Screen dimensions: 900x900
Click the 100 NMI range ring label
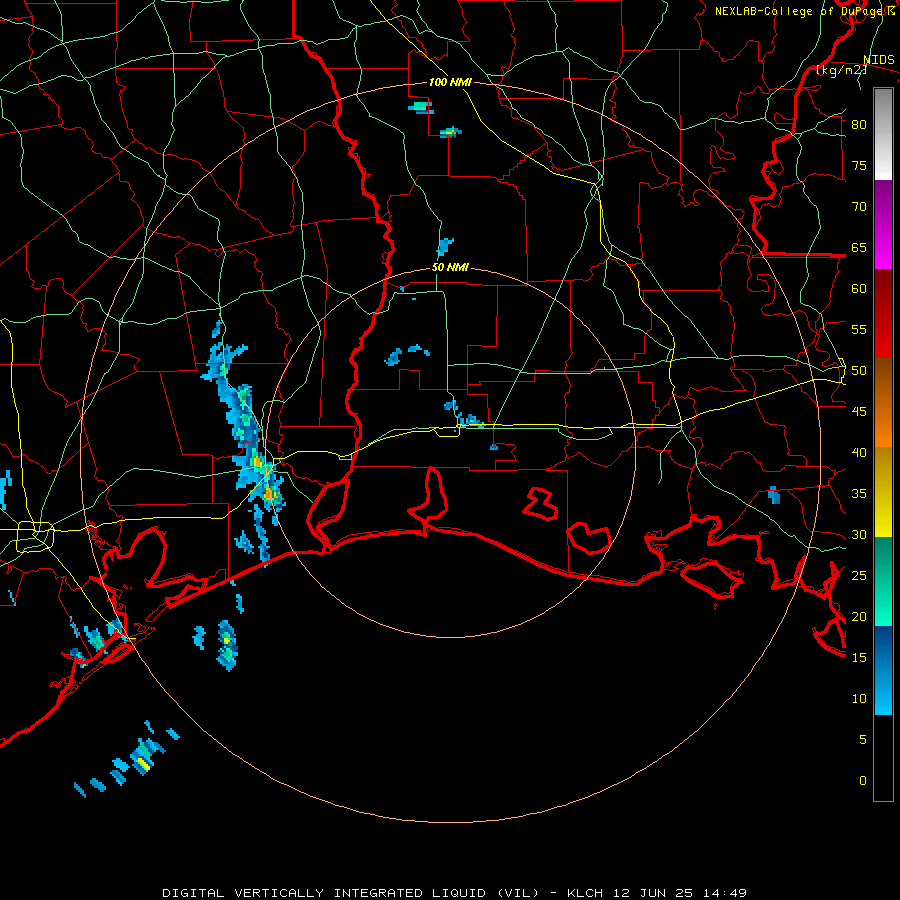[450, 83]
